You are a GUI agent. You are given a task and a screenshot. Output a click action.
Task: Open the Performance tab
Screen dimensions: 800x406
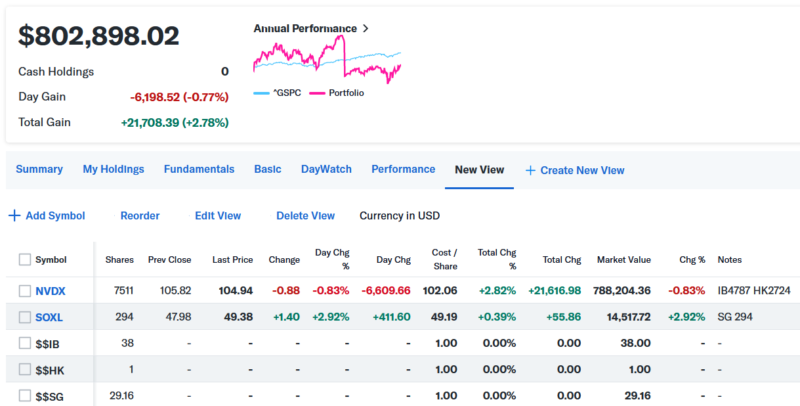403,169
